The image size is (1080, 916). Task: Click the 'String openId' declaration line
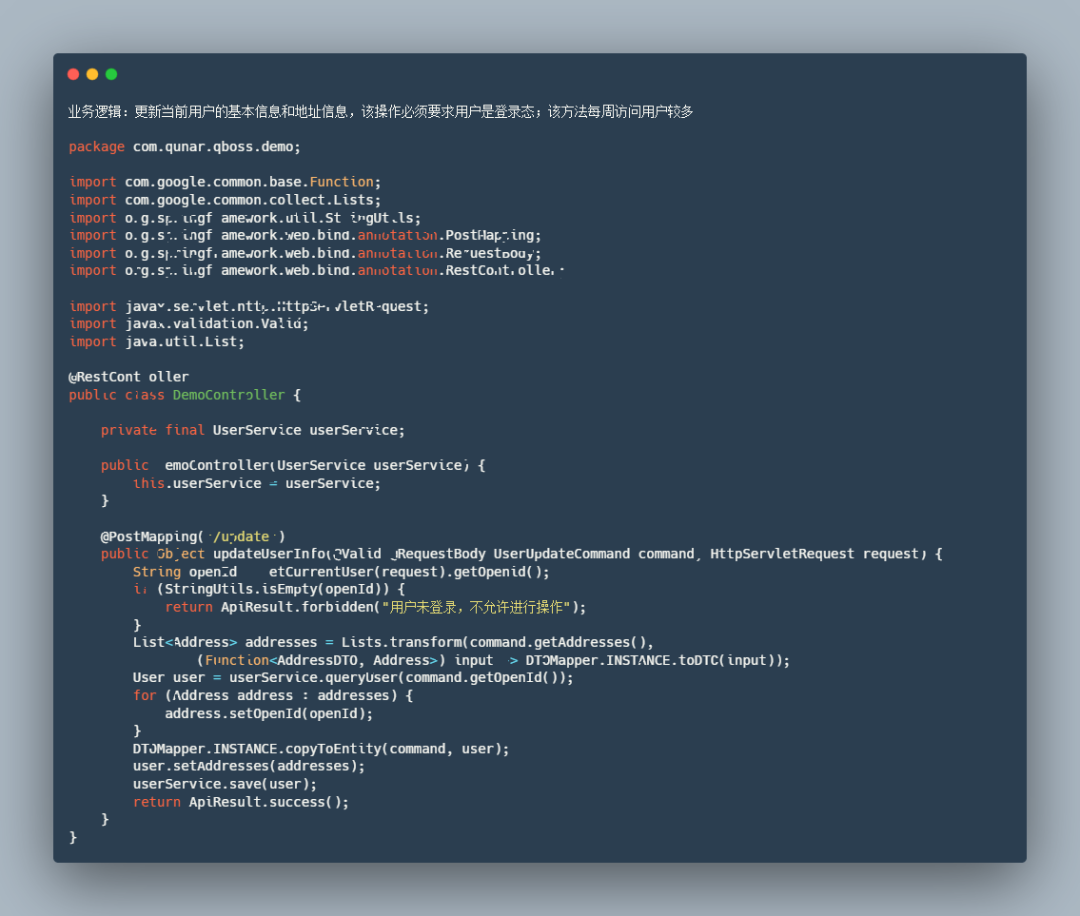(341, 572)
